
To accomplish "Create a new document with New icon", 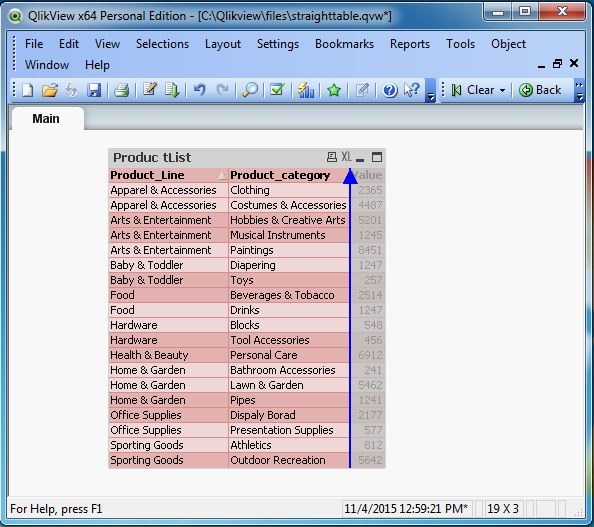I will [x=28, y=90].
